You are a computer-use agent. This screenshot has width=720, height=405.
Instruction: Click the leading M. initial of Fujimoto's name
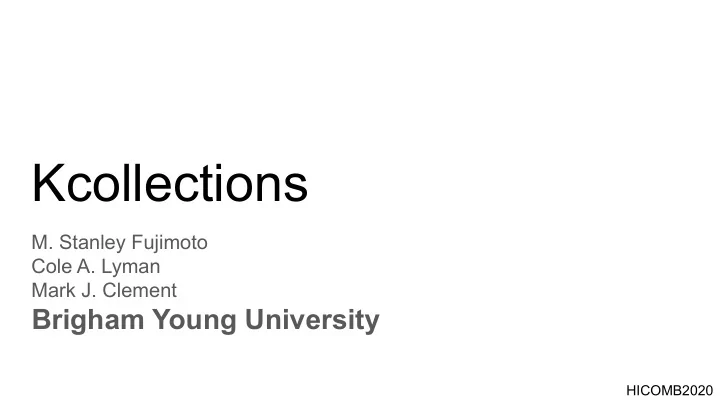pos(43,242)
